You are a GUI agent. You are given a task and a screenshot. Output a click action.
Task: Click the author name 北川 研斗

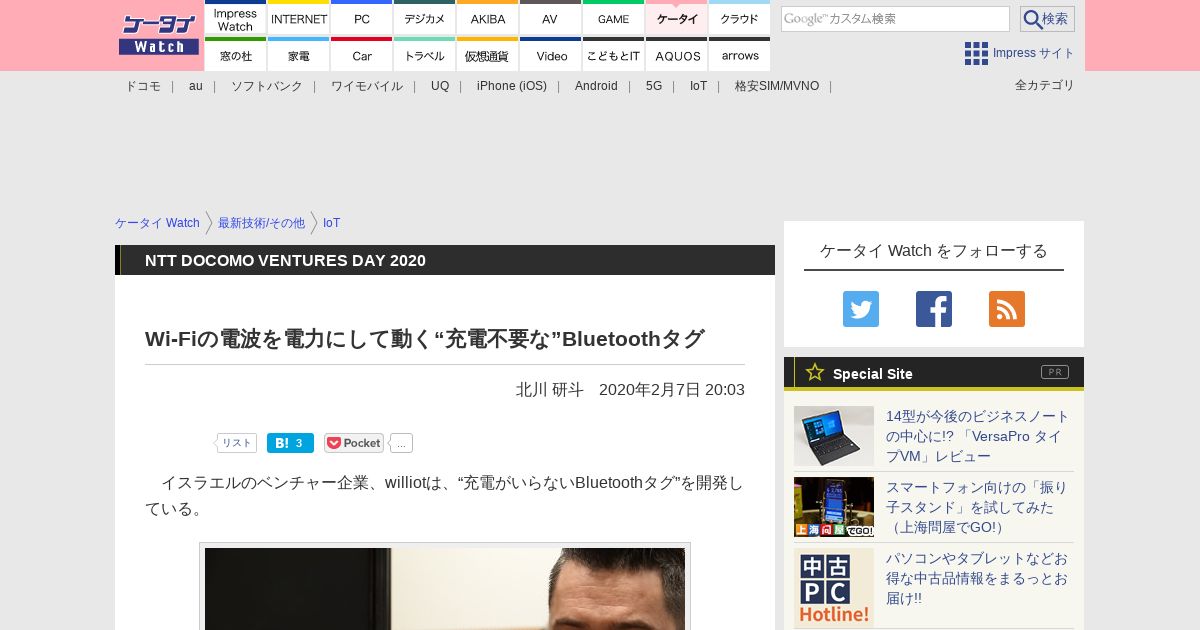(550, 389)
